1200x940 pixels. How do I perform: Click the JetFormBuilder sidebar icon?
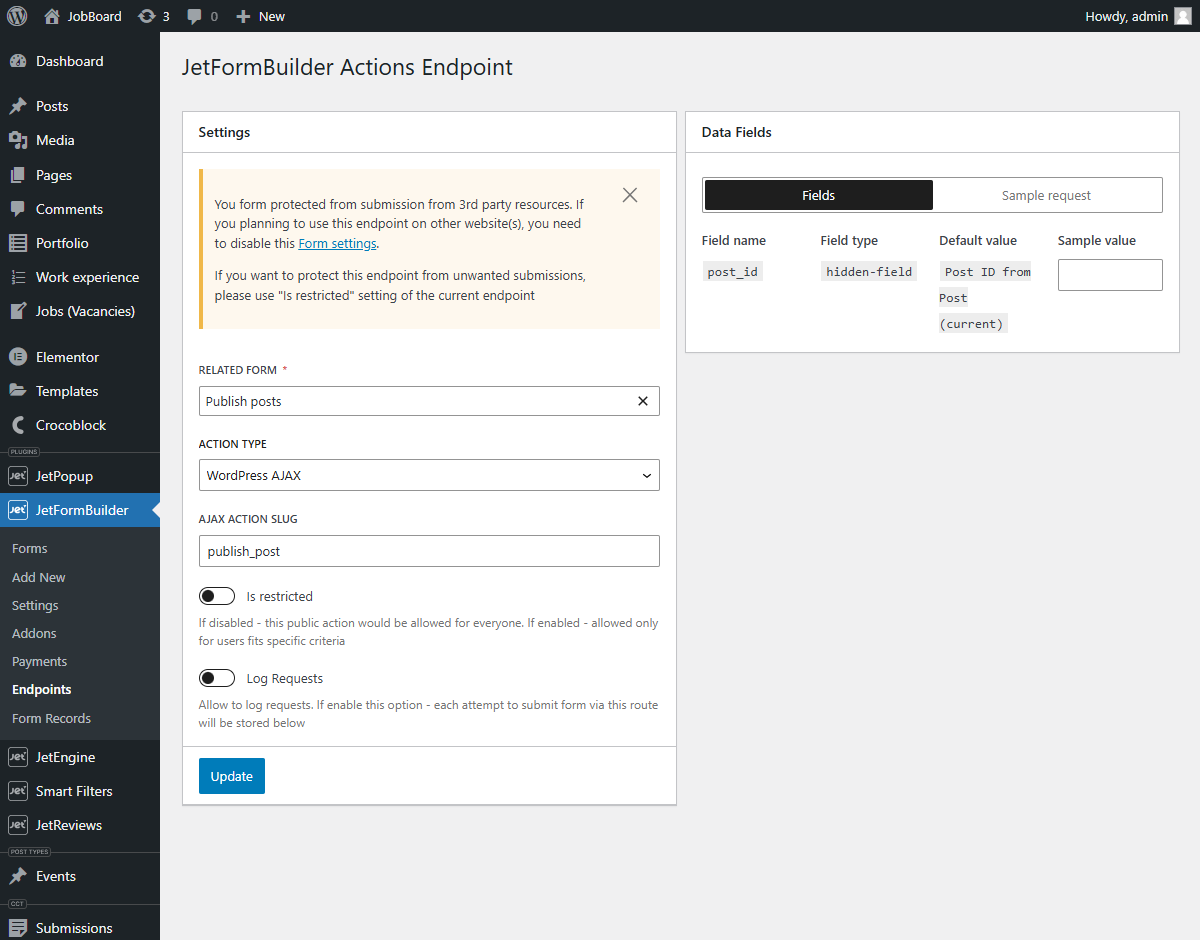pos(18,510)
